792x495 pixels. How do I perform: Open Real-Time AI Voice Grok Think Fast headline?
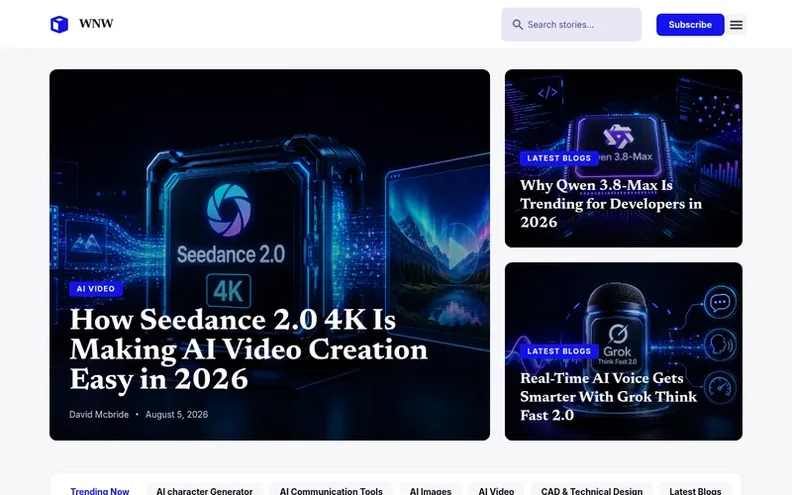(609, 397)
